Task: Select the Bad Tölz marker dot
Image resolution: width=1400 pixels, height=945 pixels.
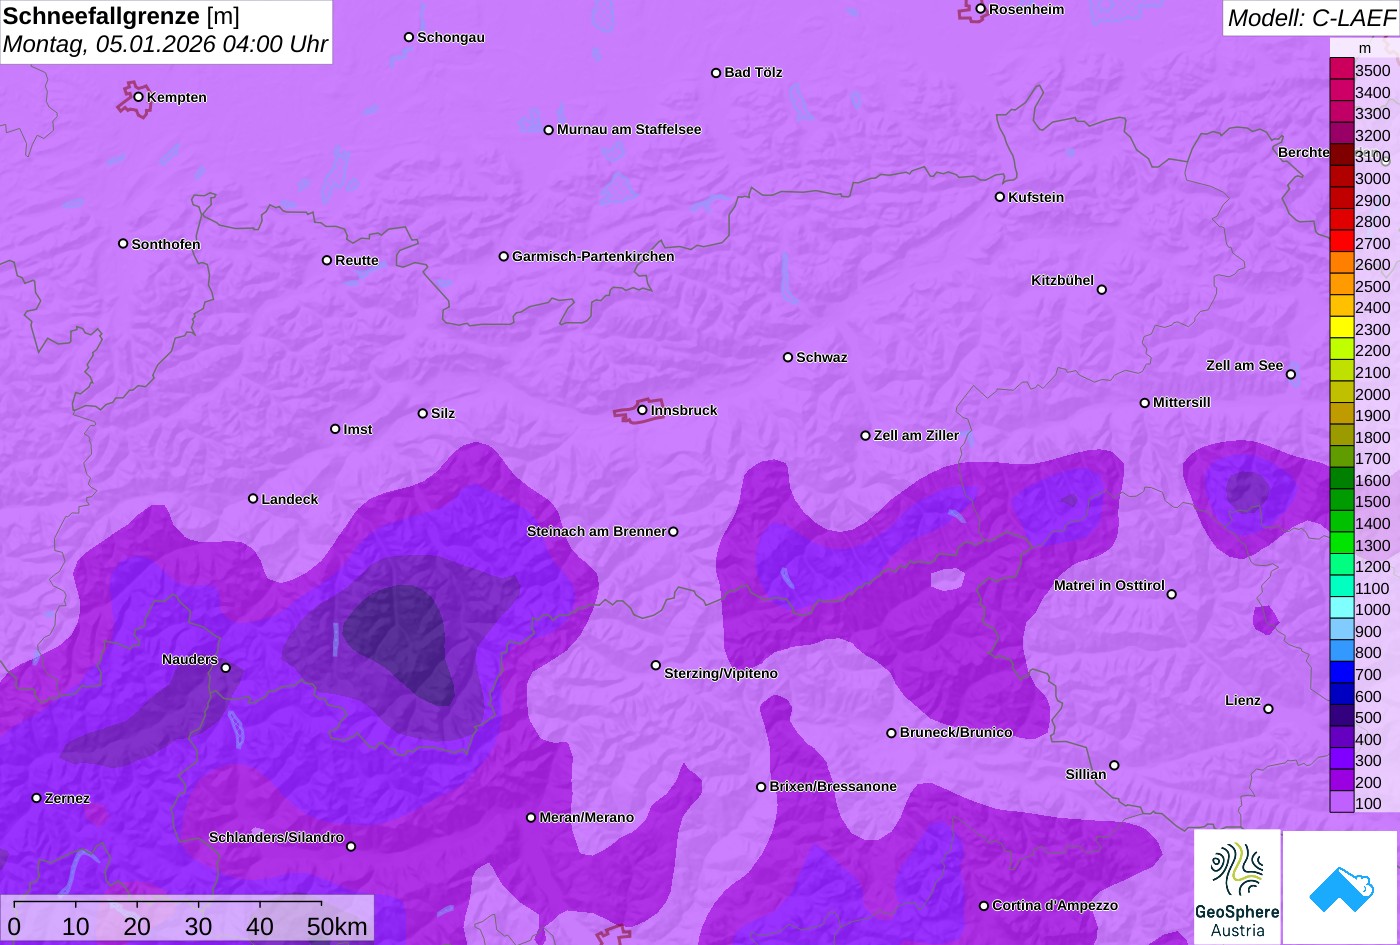Action: pos(716,73)
